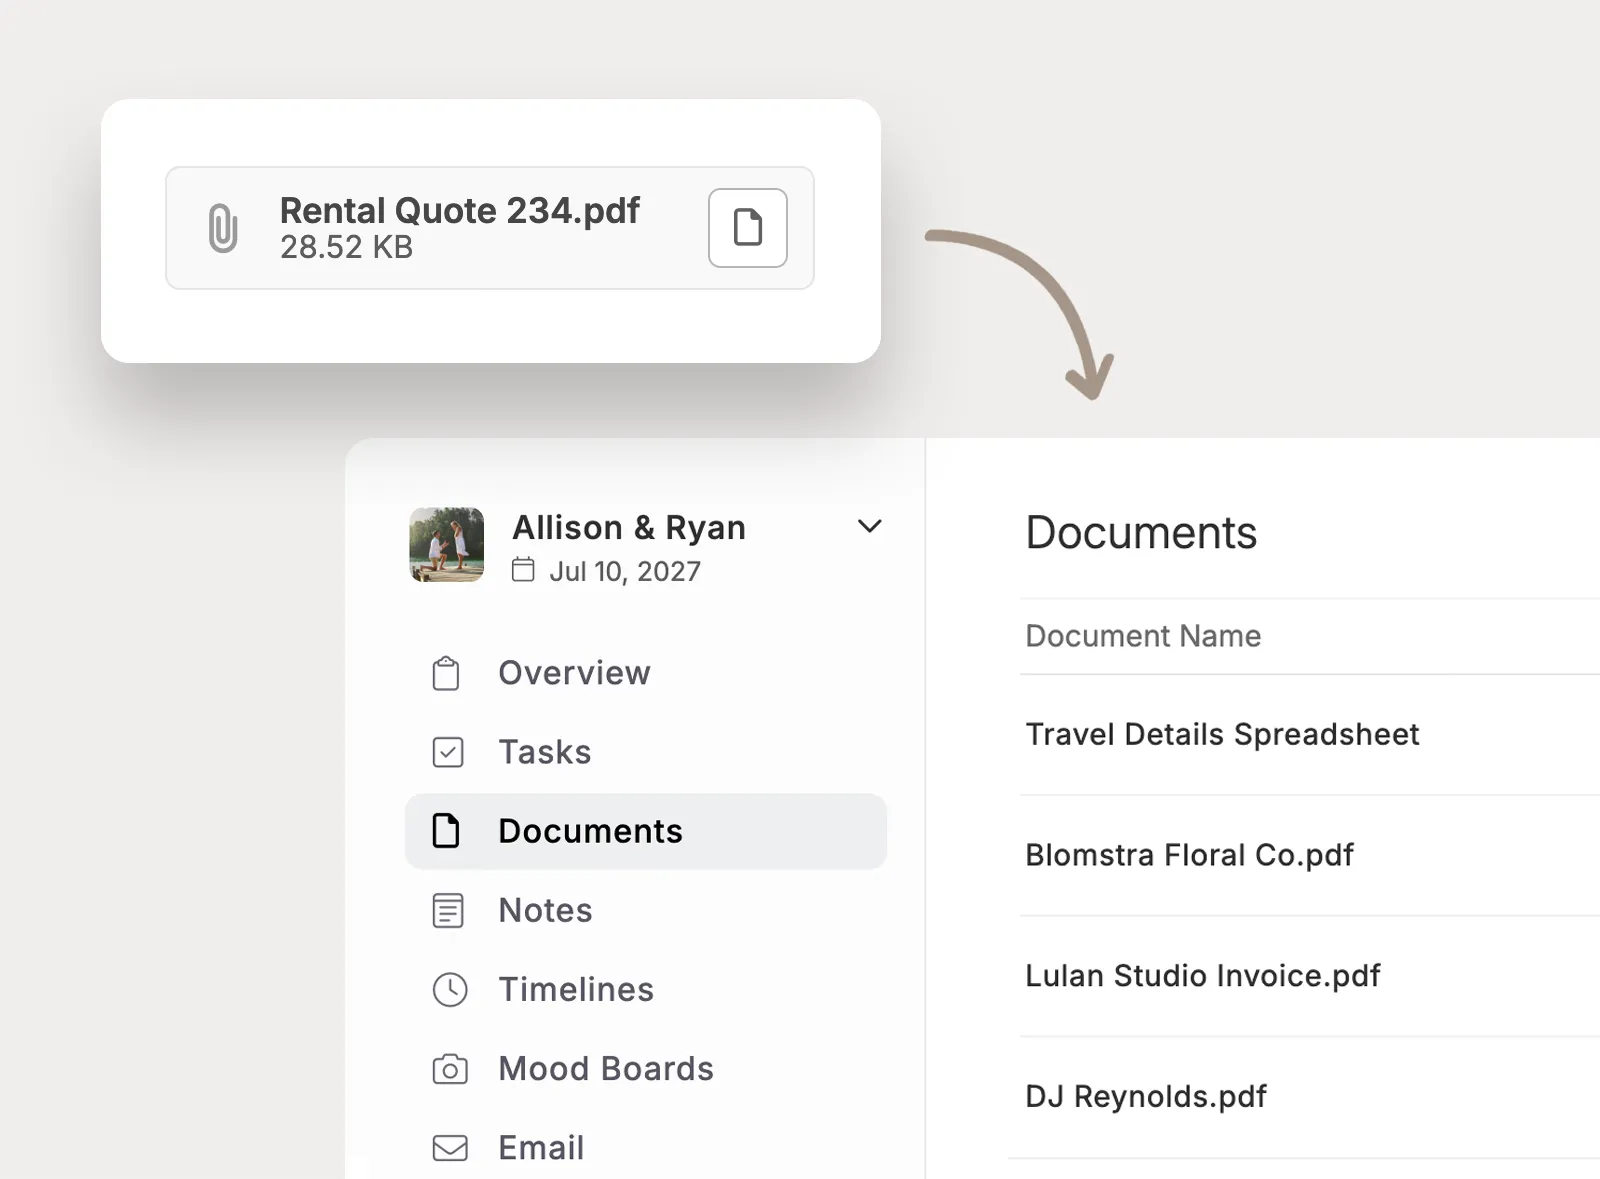This screenshot has width=1600, height=1179.
Task: Click the Tasks checkbox icon
Action: (x=448, y=752)
